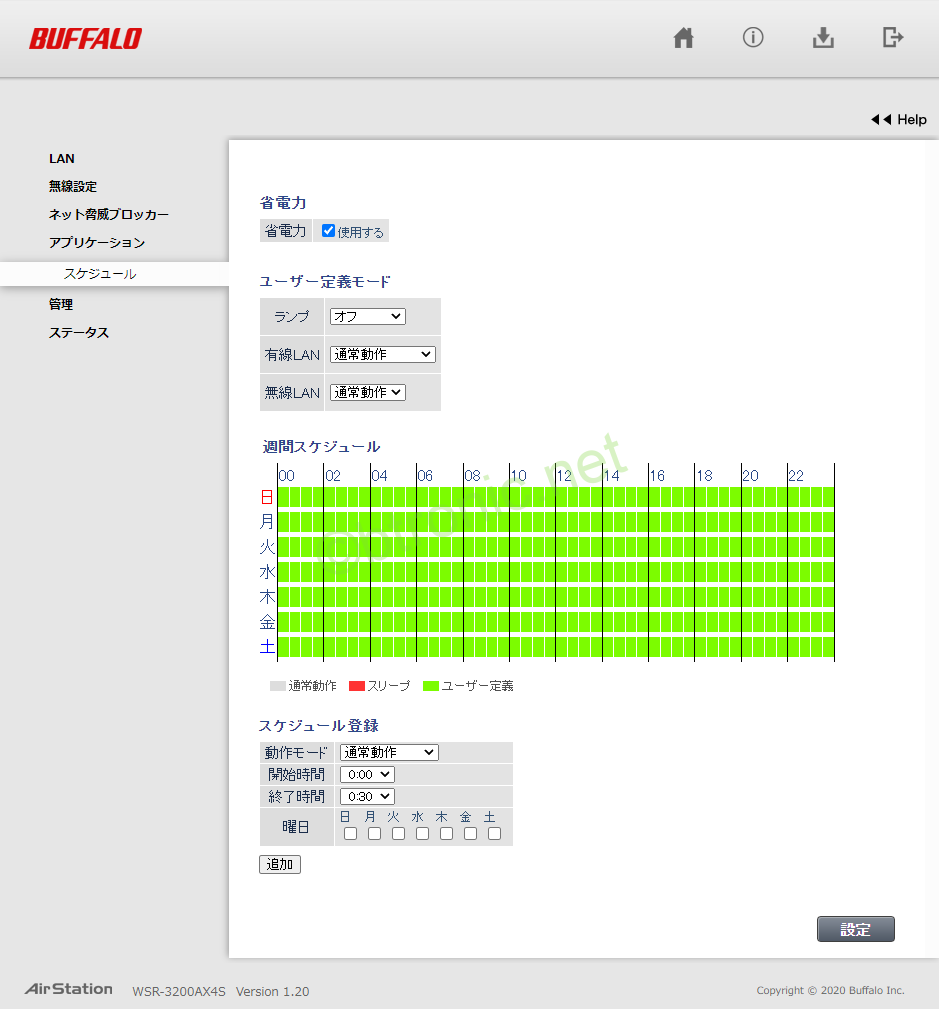Check the 土 (Saturday) weekday checkbox
The height and width of the screenshot is (1009, 939).
click(494, 833)
